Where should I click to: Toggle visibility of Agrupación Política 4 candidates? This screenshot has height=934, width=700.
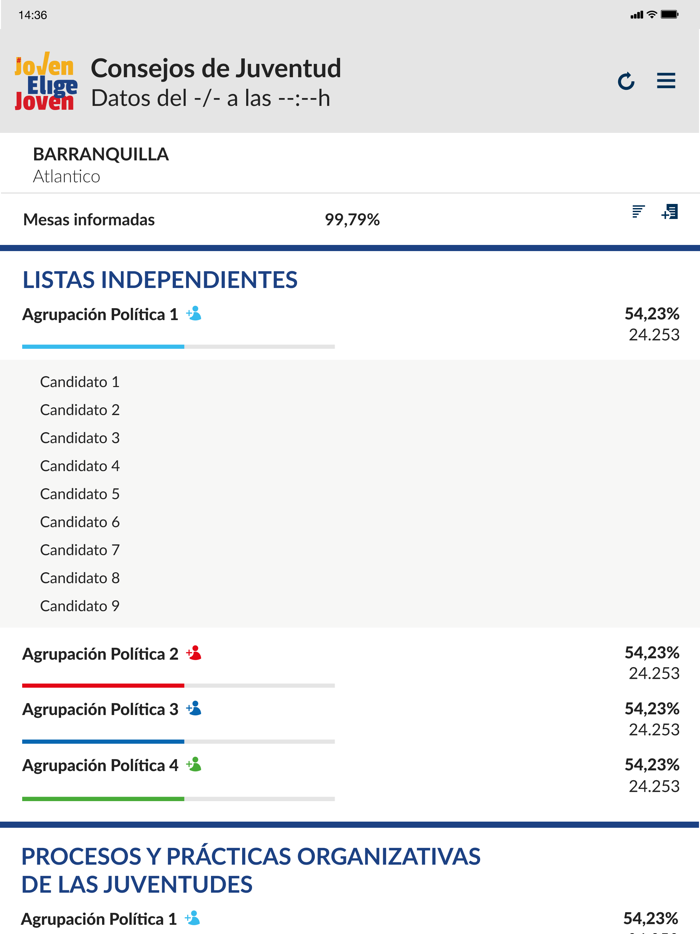click(100, 765)
